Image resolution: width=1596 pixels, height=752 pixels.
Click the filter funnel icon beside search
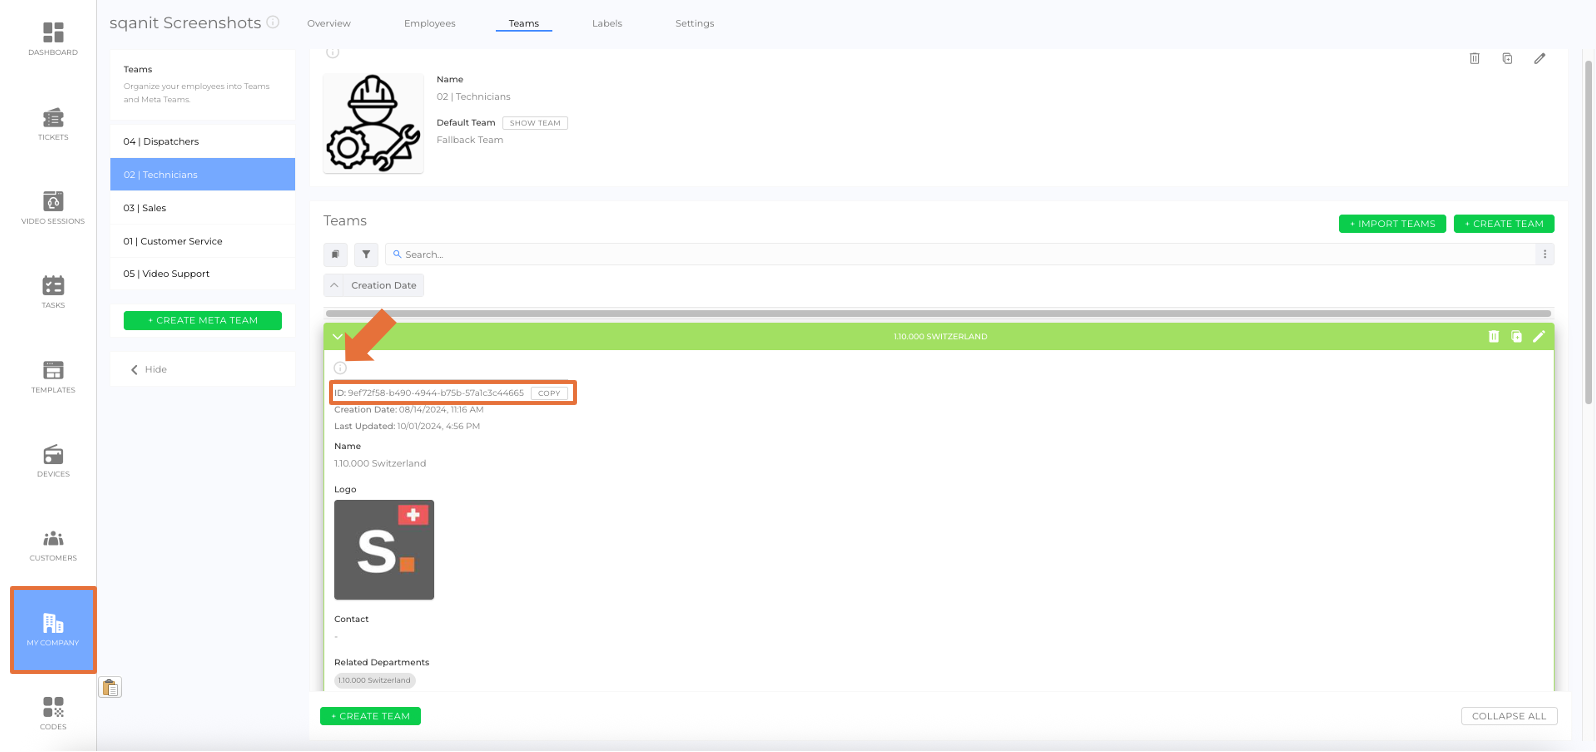click(366, 255)
